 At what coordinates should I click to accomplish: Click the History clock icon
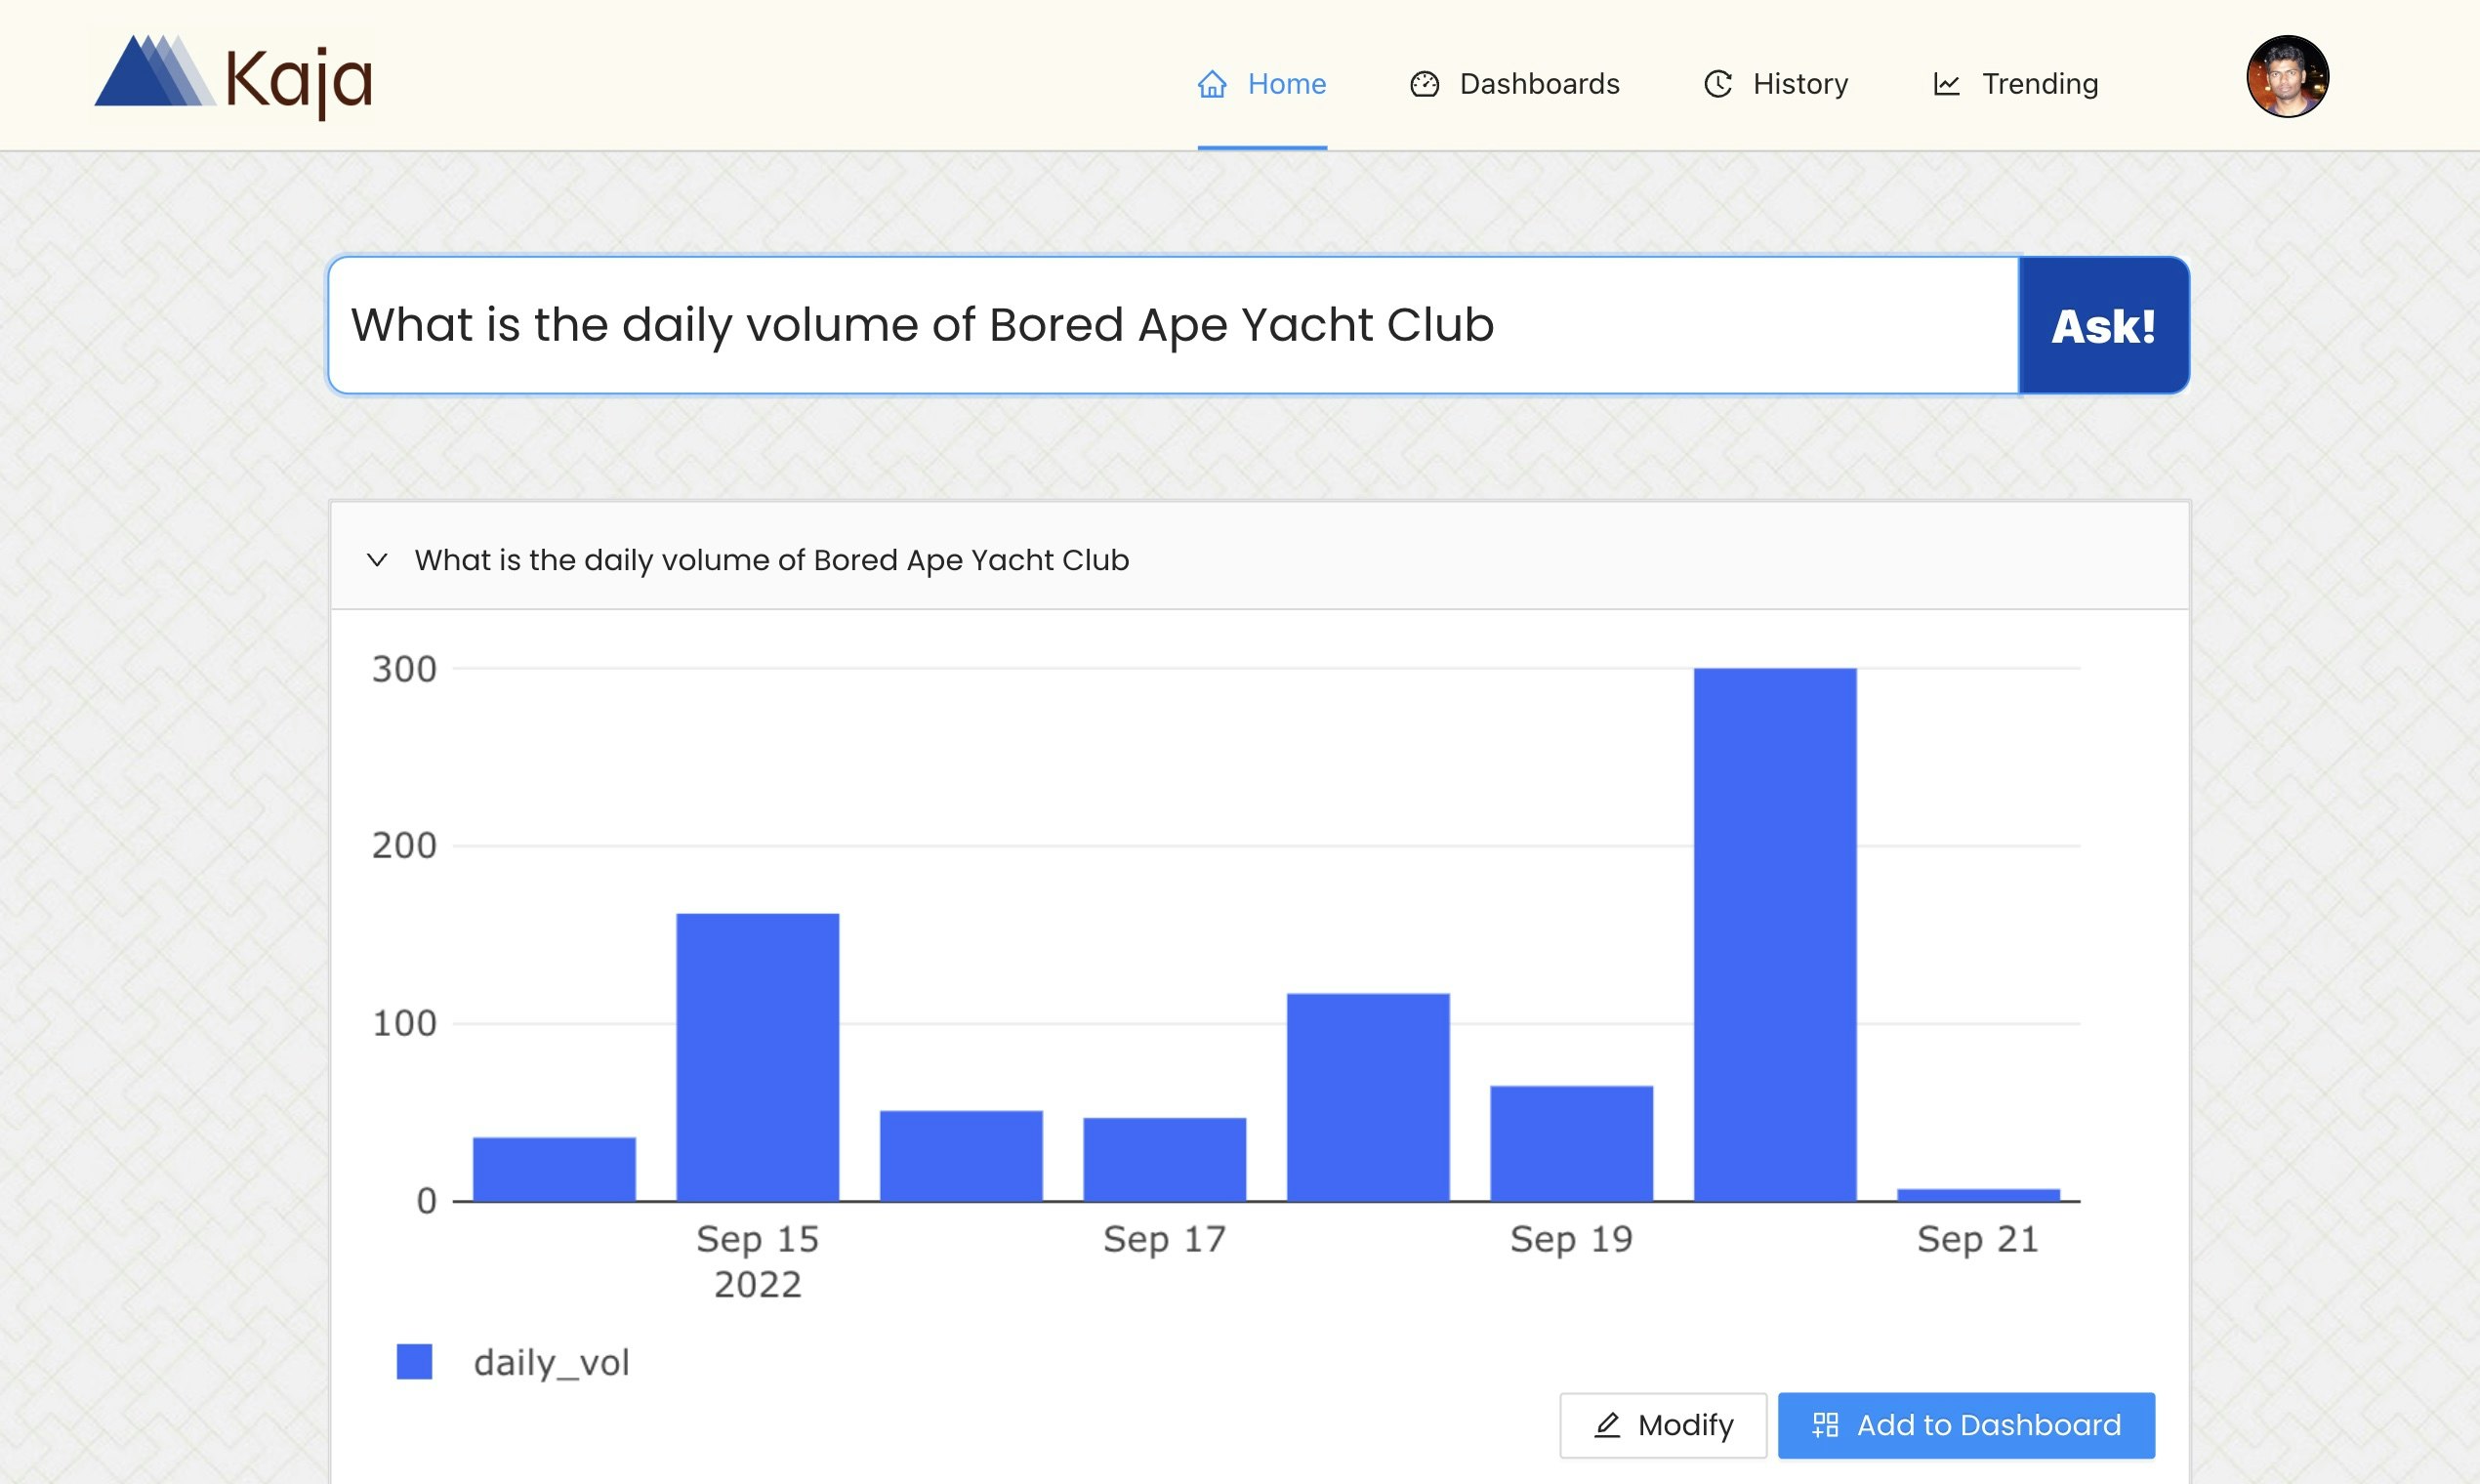[1718, 84]
